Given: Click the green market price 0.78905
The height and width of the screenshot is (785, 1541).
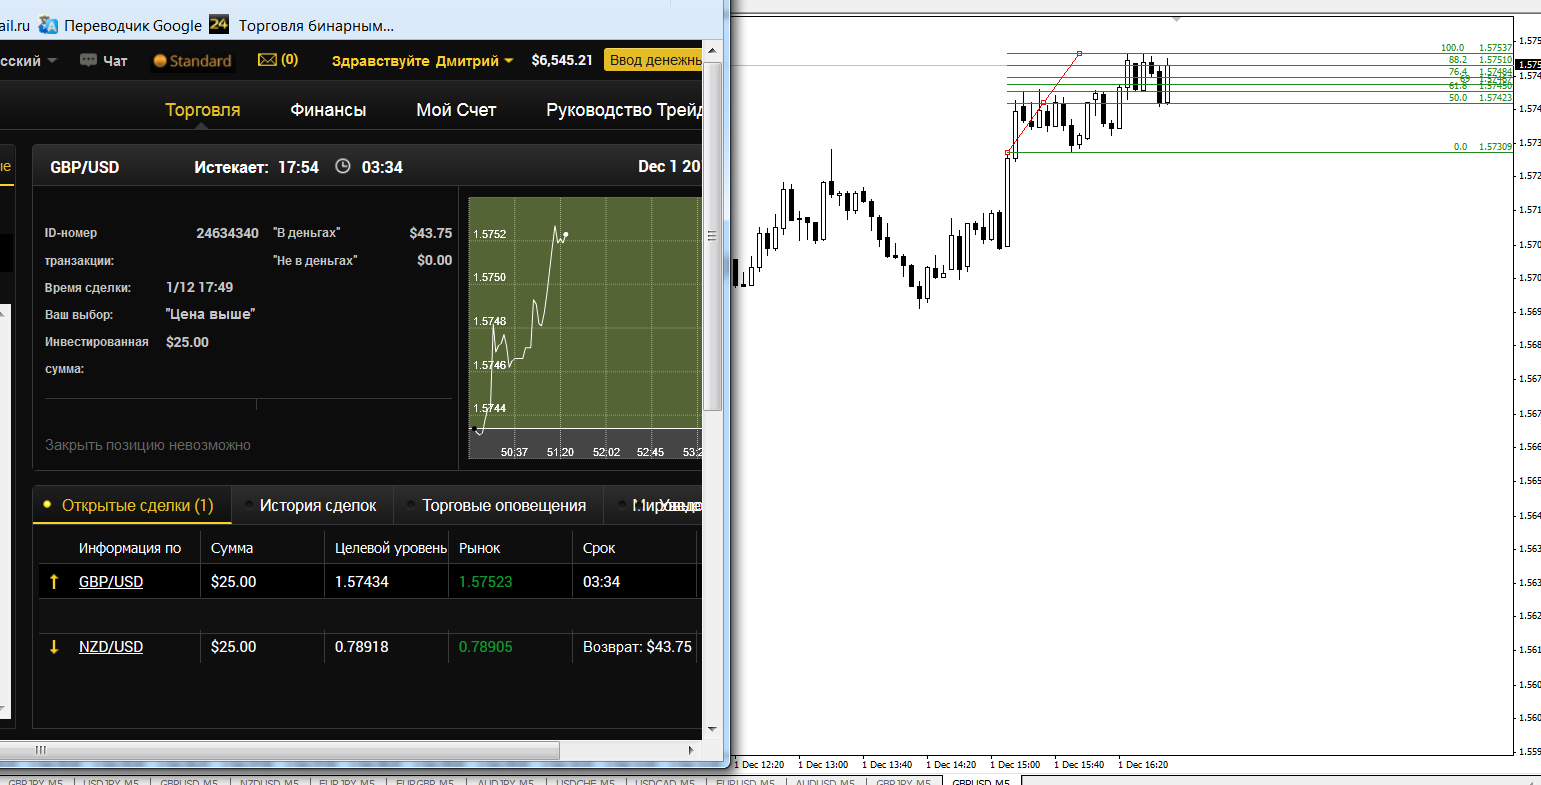Looking at the screenshot, I should click(486, 647).
